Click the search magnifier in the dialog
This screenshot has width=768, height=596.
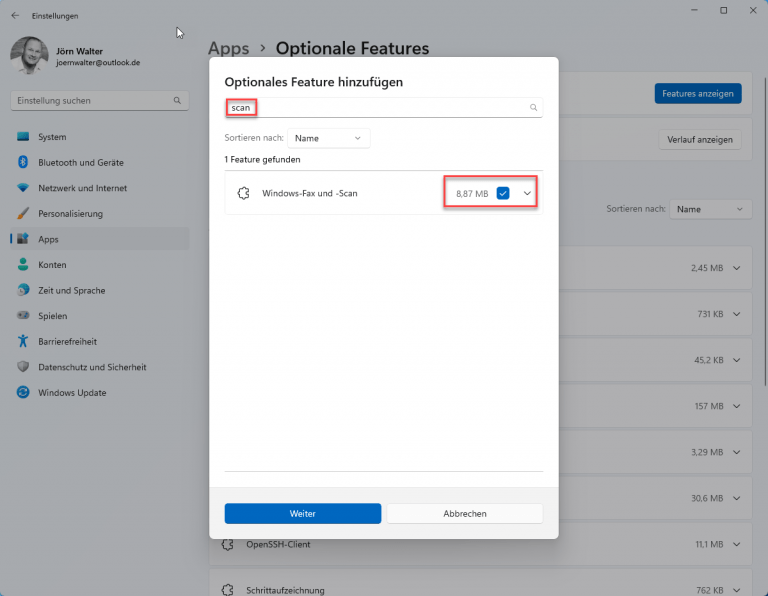pyautogui.click(x=533, y=107)
